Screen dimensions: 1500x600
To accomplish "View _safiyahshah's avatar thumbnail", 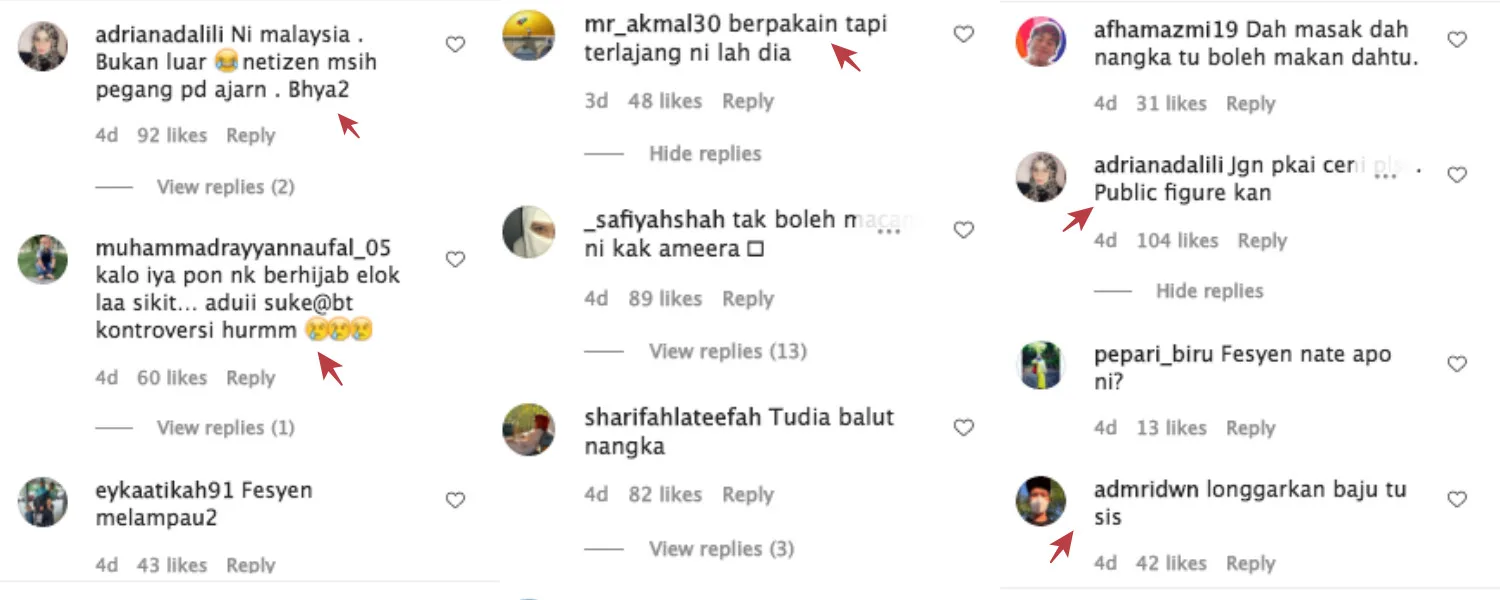I will 528,232.
